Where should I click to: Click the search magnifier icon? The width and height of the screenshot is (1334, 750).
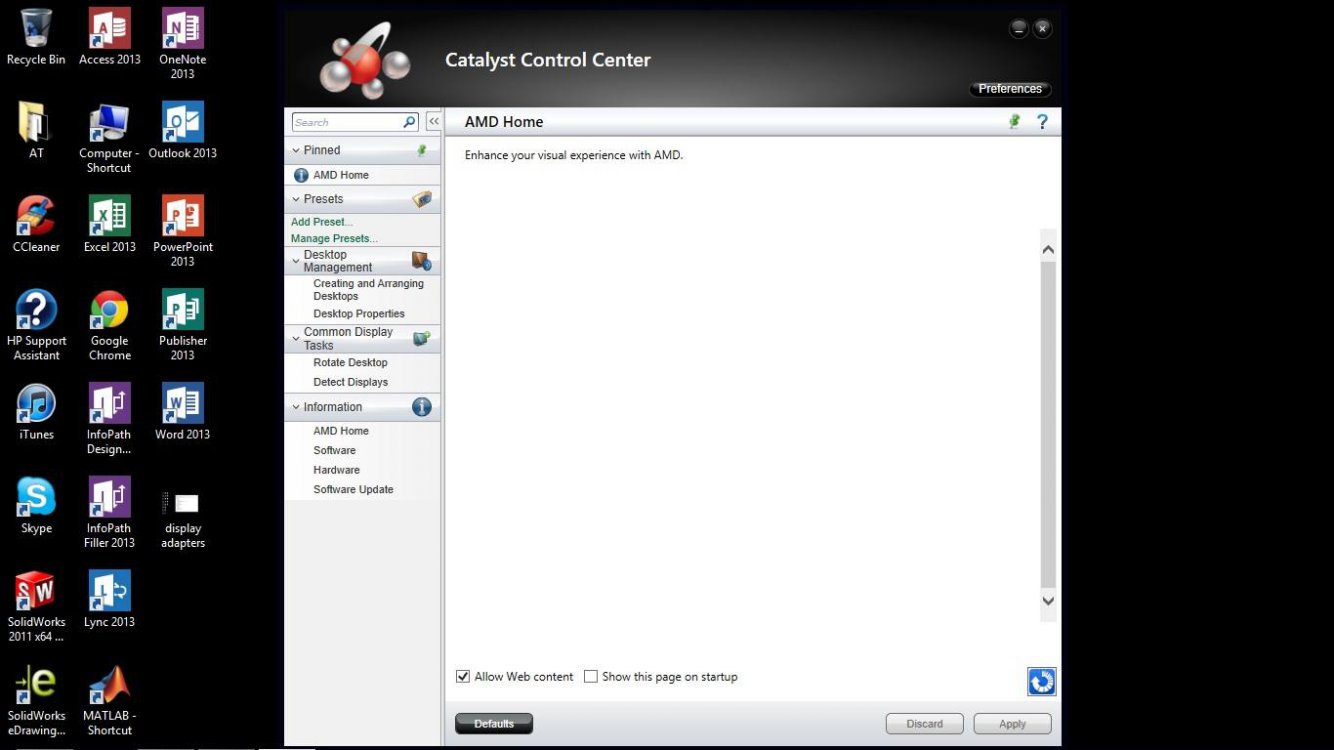[x=409, y=122]
